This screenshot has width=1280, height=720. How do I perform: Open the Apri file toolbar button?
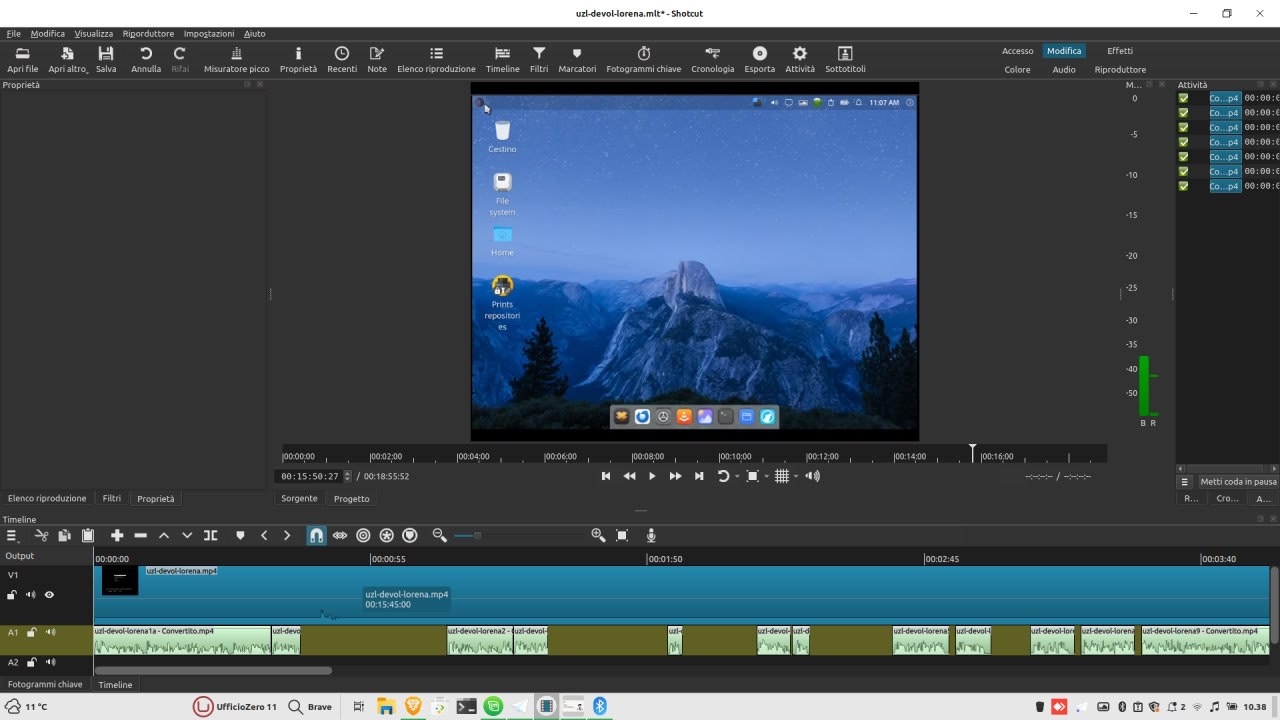(22, 60)
